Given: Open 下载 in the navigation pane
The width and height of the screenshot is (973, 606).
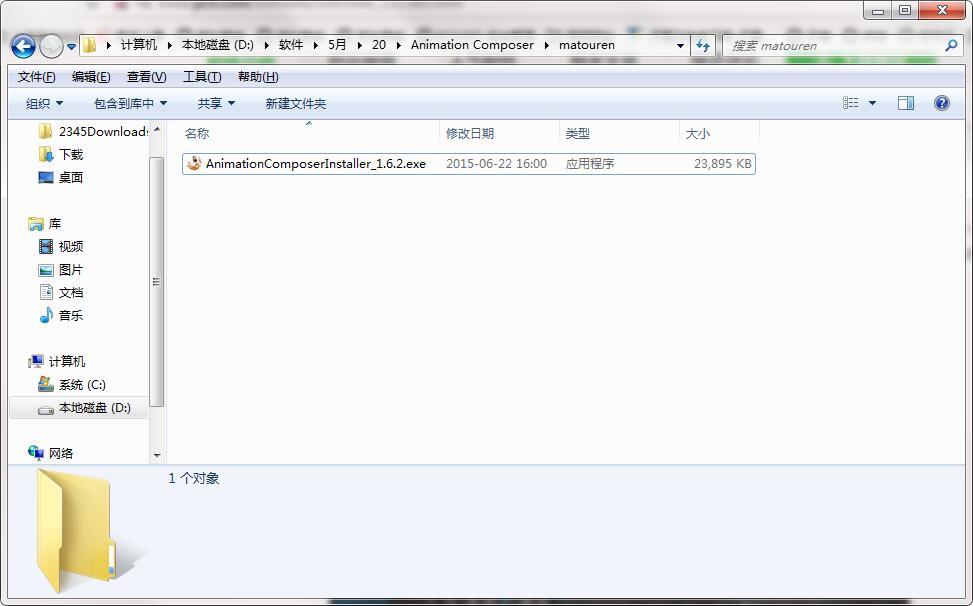Looking at the screenshot, I should [x=61, y=154].
